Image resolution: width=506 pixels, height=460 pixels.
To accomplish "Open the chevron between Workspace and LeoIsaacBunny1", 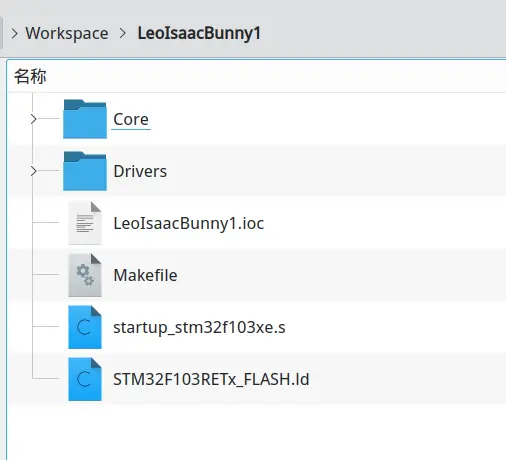I will point(123,33).
